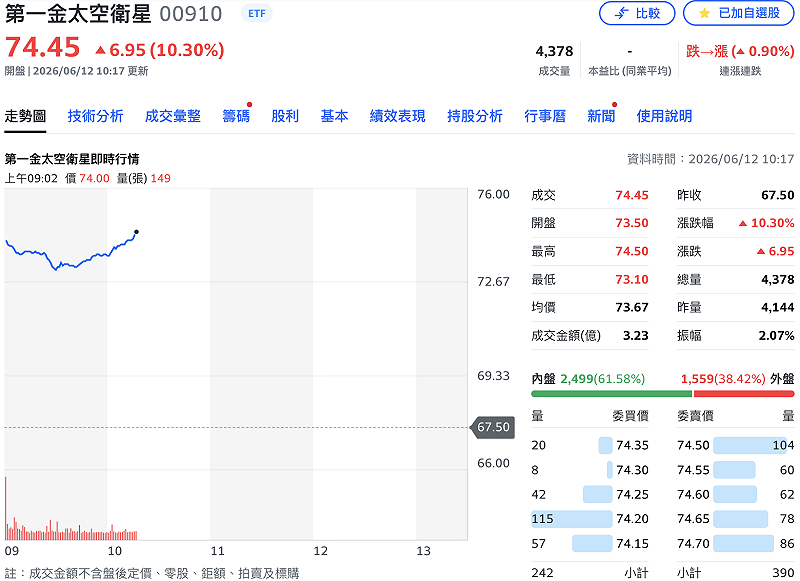Click the 昨收 67.50 value
The width and height of the screenshot is (800, 581).
[778, 195]
